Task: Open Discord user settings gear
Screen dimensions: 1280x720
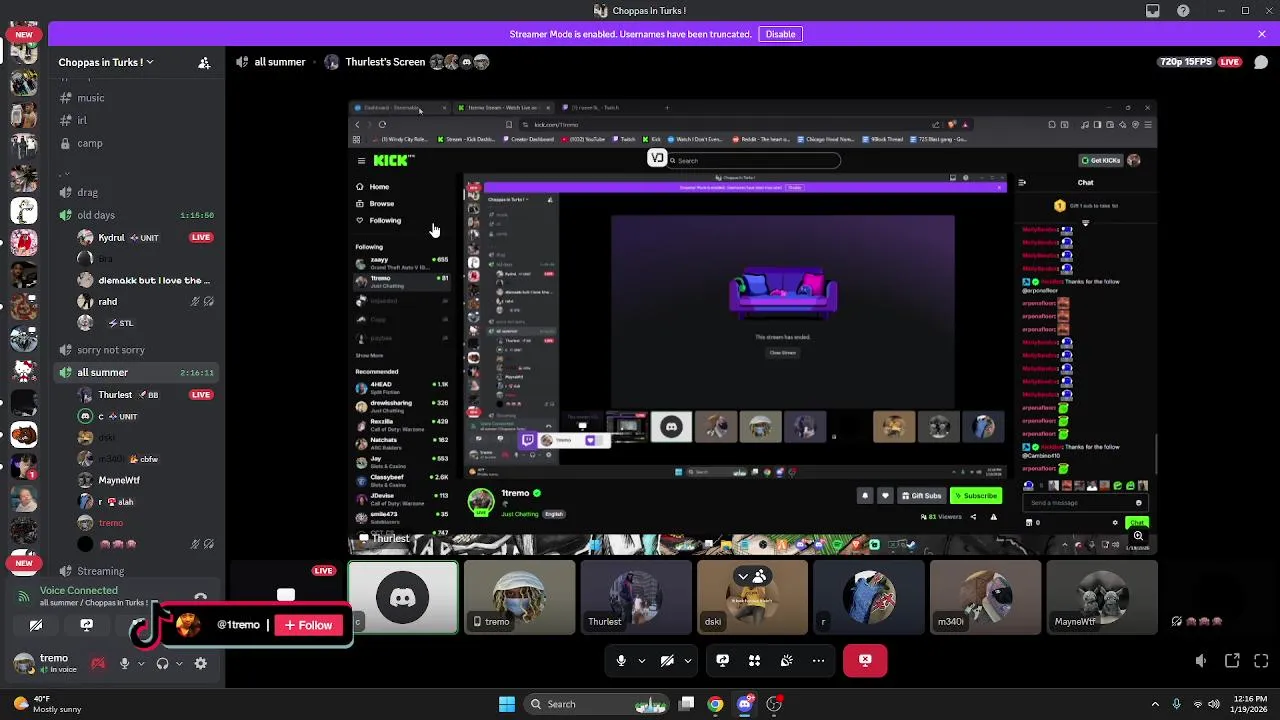Action: pos(201,663)
